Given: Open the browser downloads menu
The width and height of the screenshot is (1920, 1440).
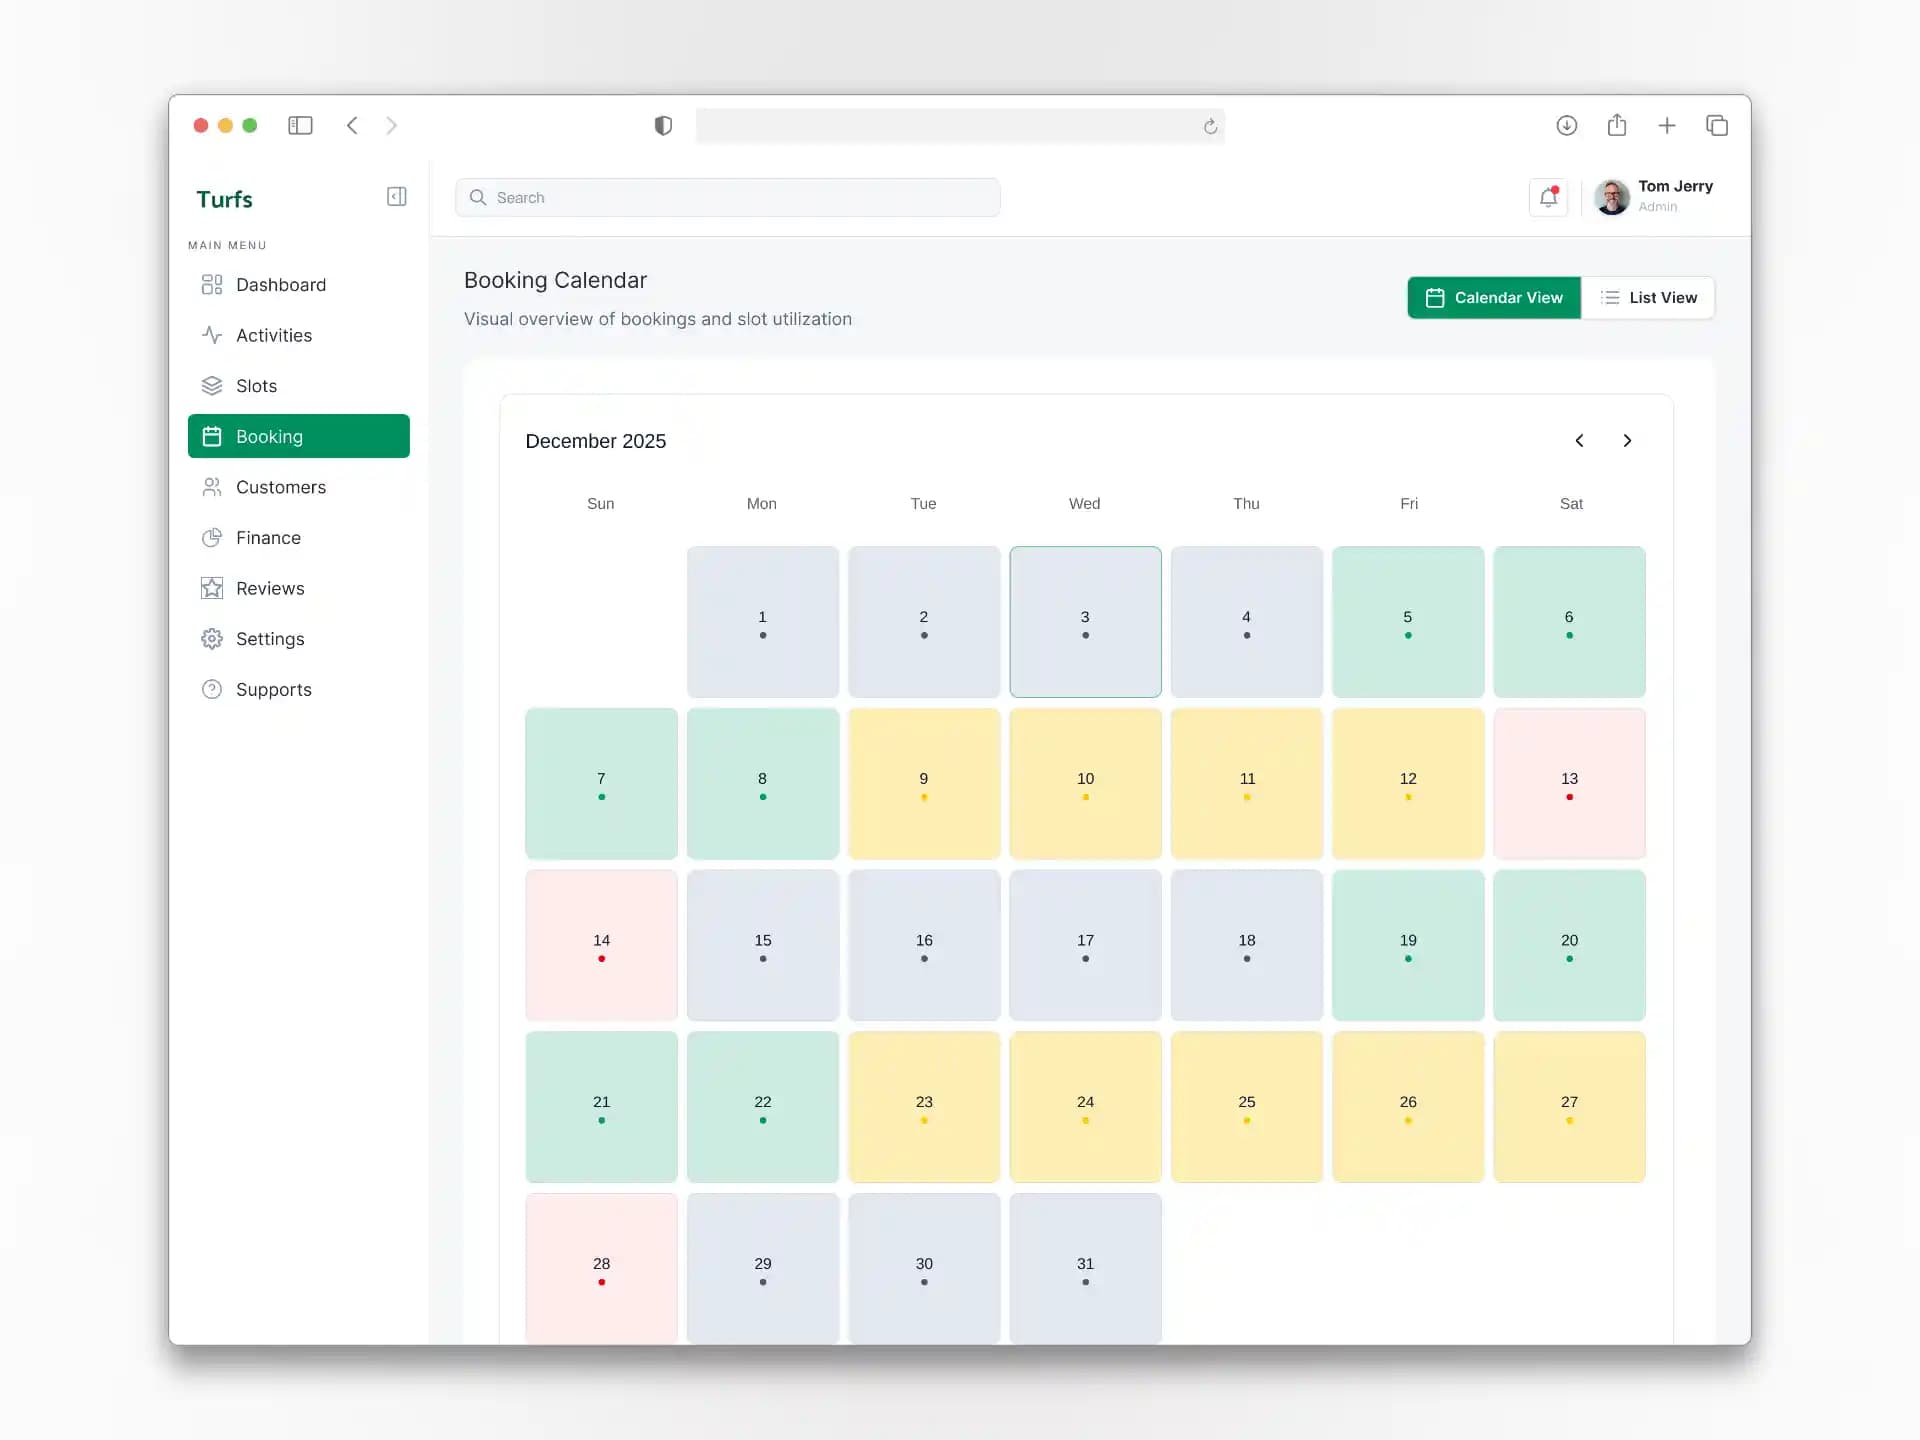Looking at the screenshot, I should (x=1567, y=125).
